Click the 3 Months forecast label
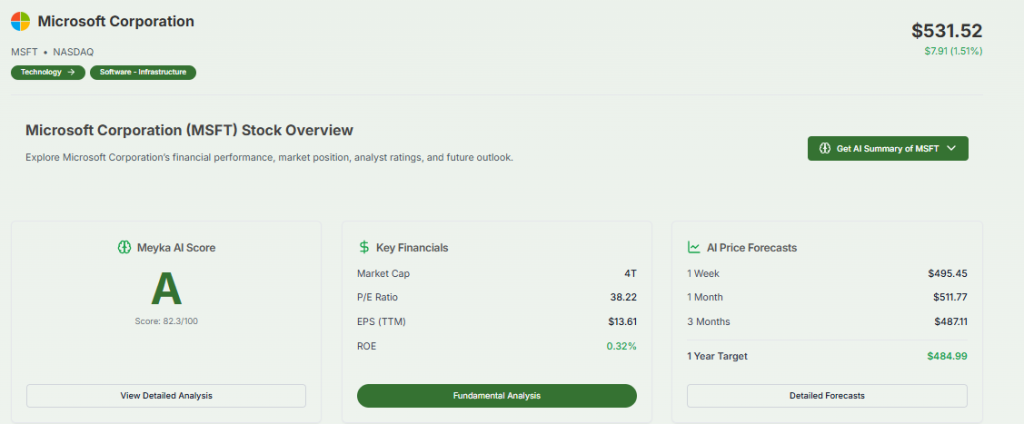Viewport: 1024px width, 424px height. point(709,321)
